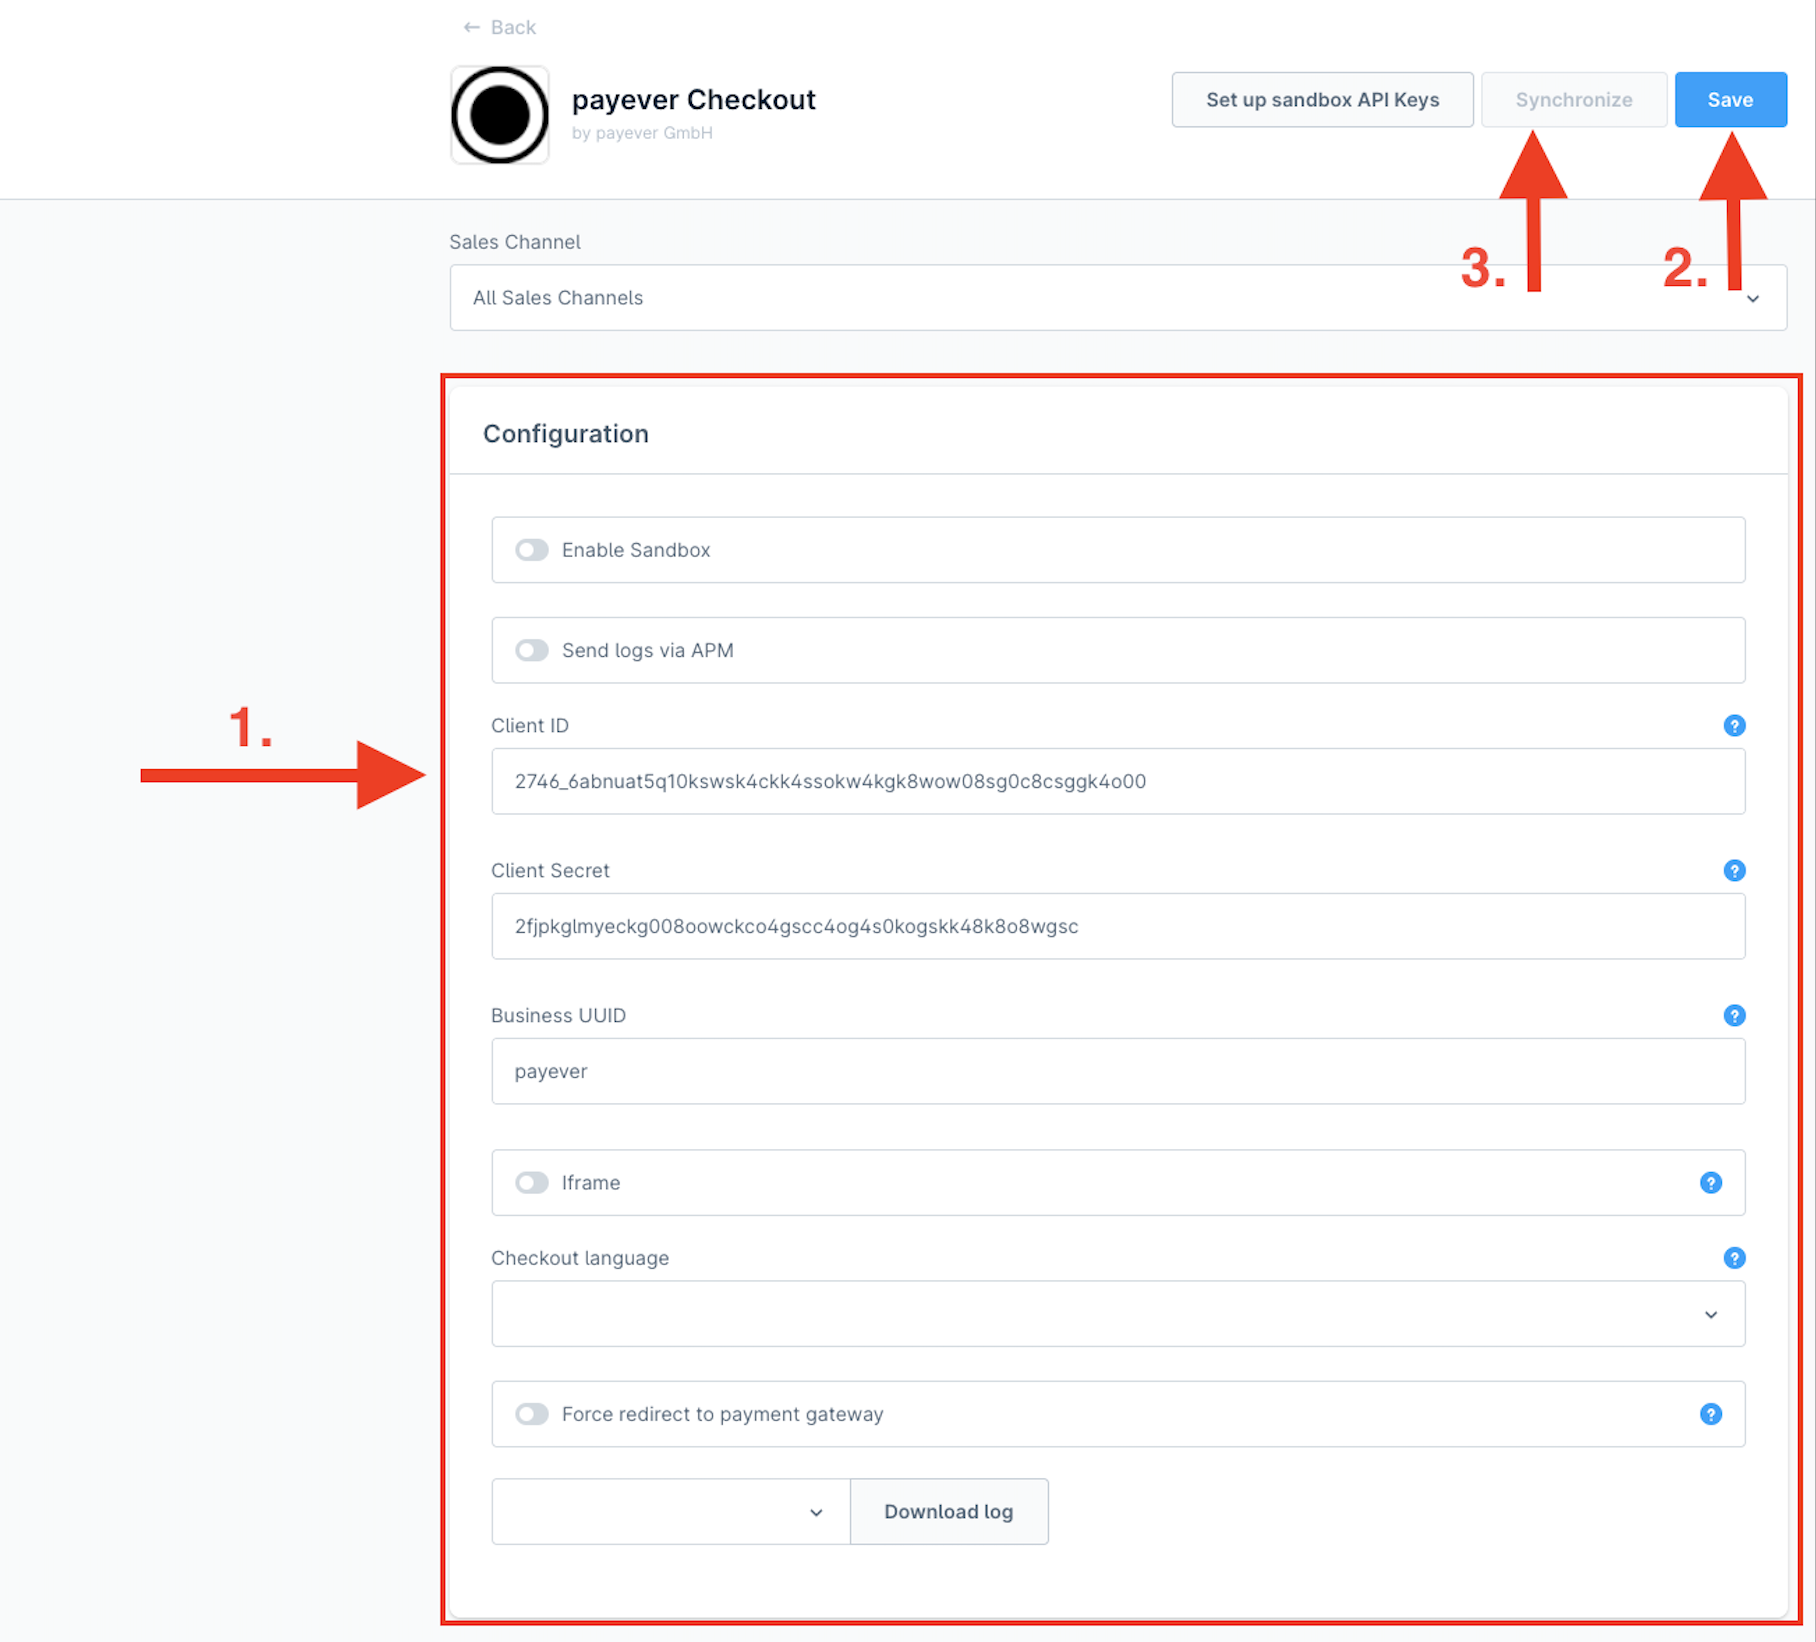This screenshot has width=1816, height=1642.
Task: Open help icon for Client Secret
Action: pyautogui.click(x=1734, y=871)
